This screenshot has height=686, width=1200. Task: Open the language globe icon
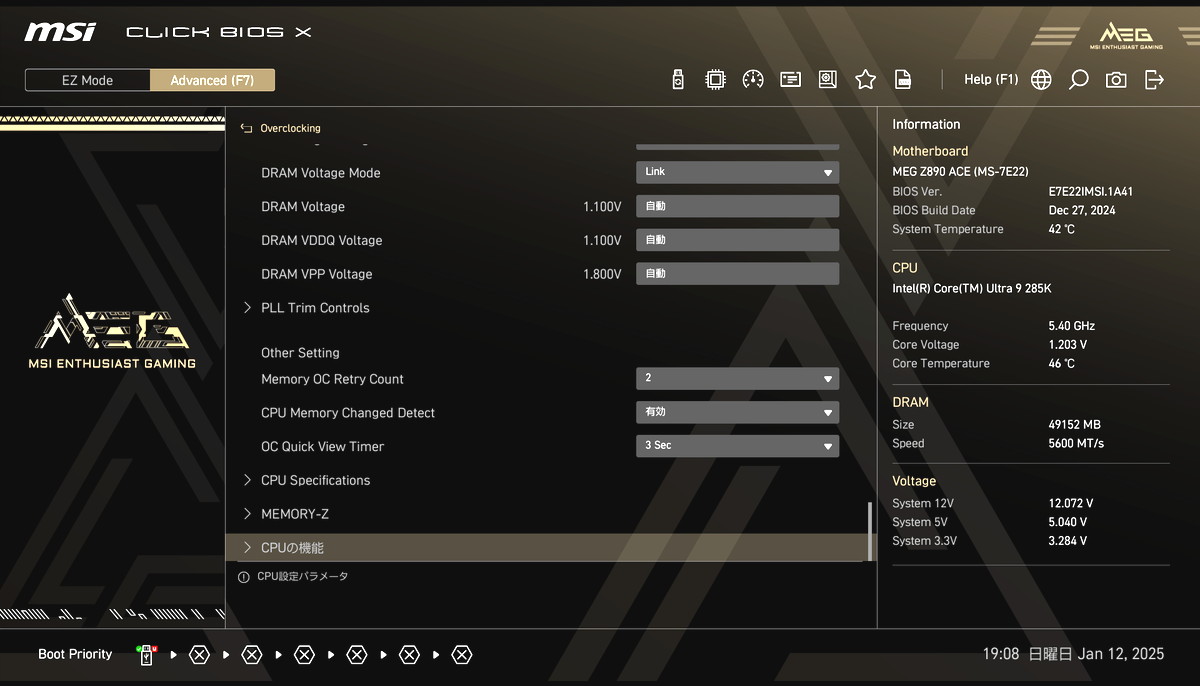click(1041, 80)
